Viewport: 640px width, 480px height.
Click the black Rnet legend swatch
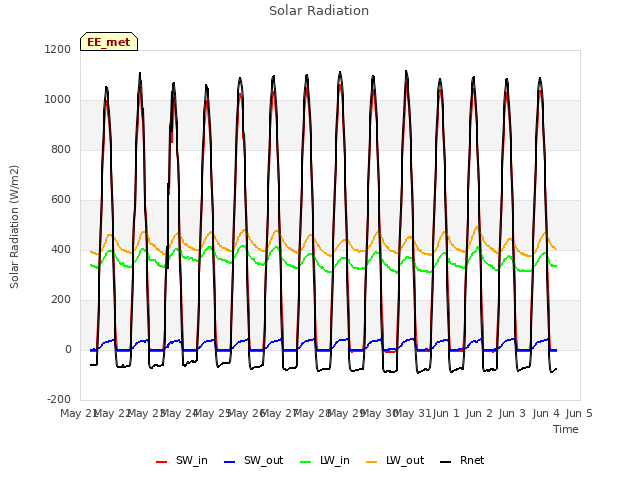(446, 462)
